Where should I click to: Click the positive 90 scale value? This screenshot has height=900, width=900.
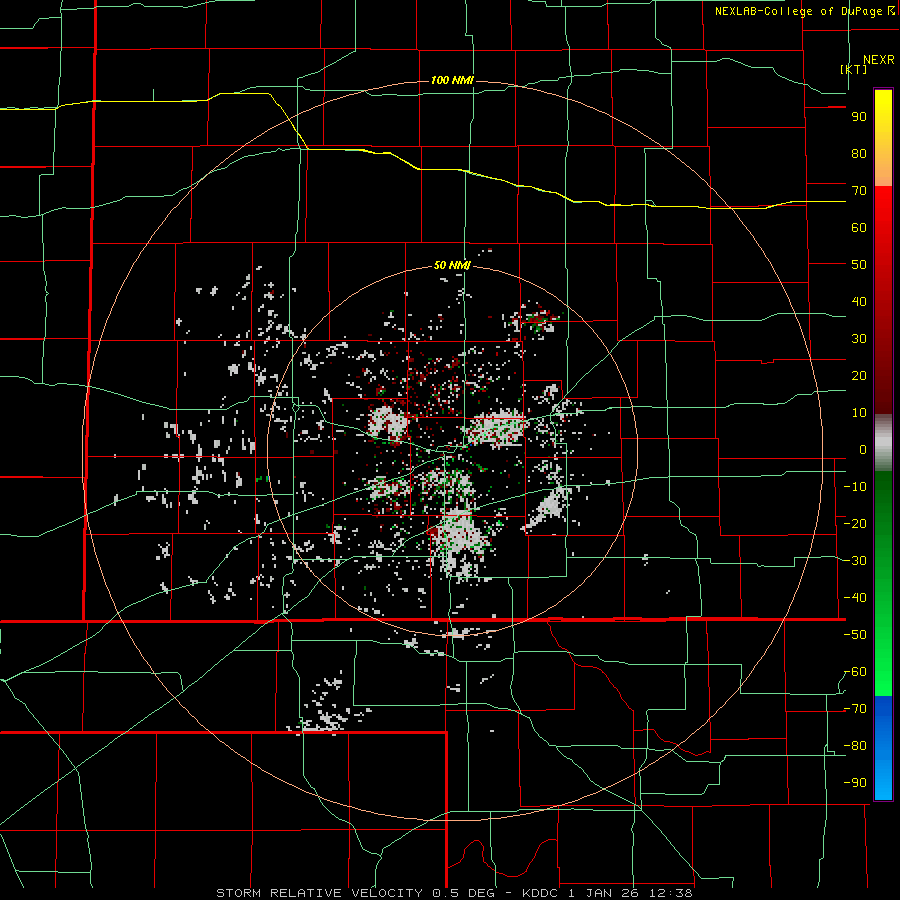coord(859,117)
